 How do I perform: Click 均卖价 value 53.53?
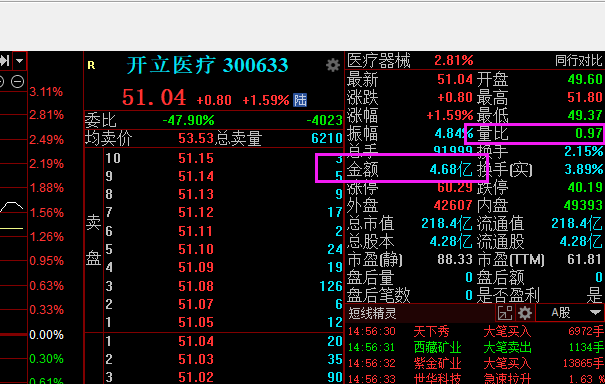(x=196, y=138)
